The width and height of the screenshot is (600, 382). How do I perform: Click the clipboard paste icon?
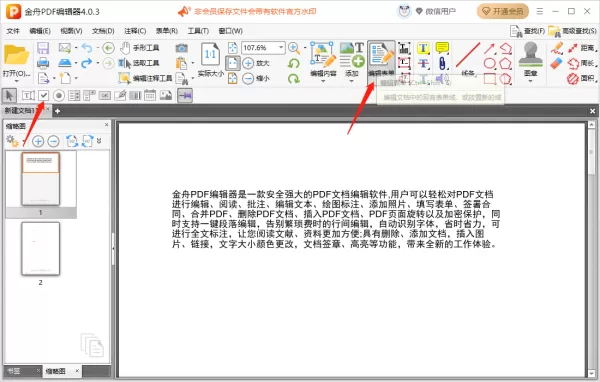(181, 63)
